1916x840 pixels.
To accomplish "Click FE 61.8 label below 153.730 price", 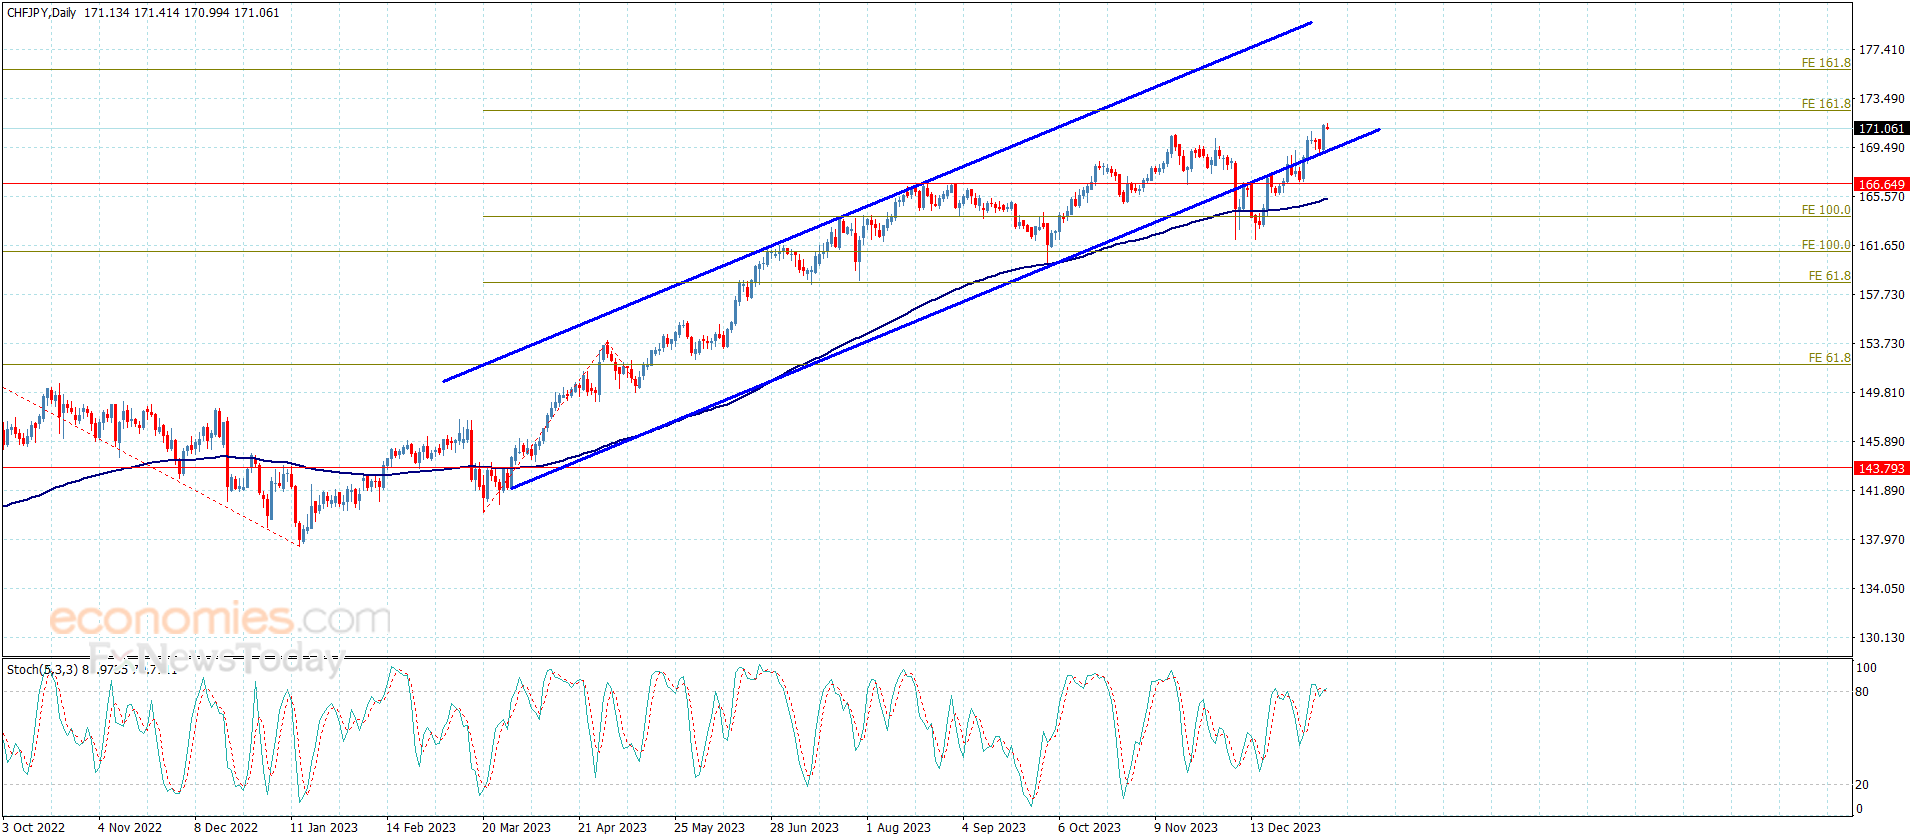I will 1830,358.
